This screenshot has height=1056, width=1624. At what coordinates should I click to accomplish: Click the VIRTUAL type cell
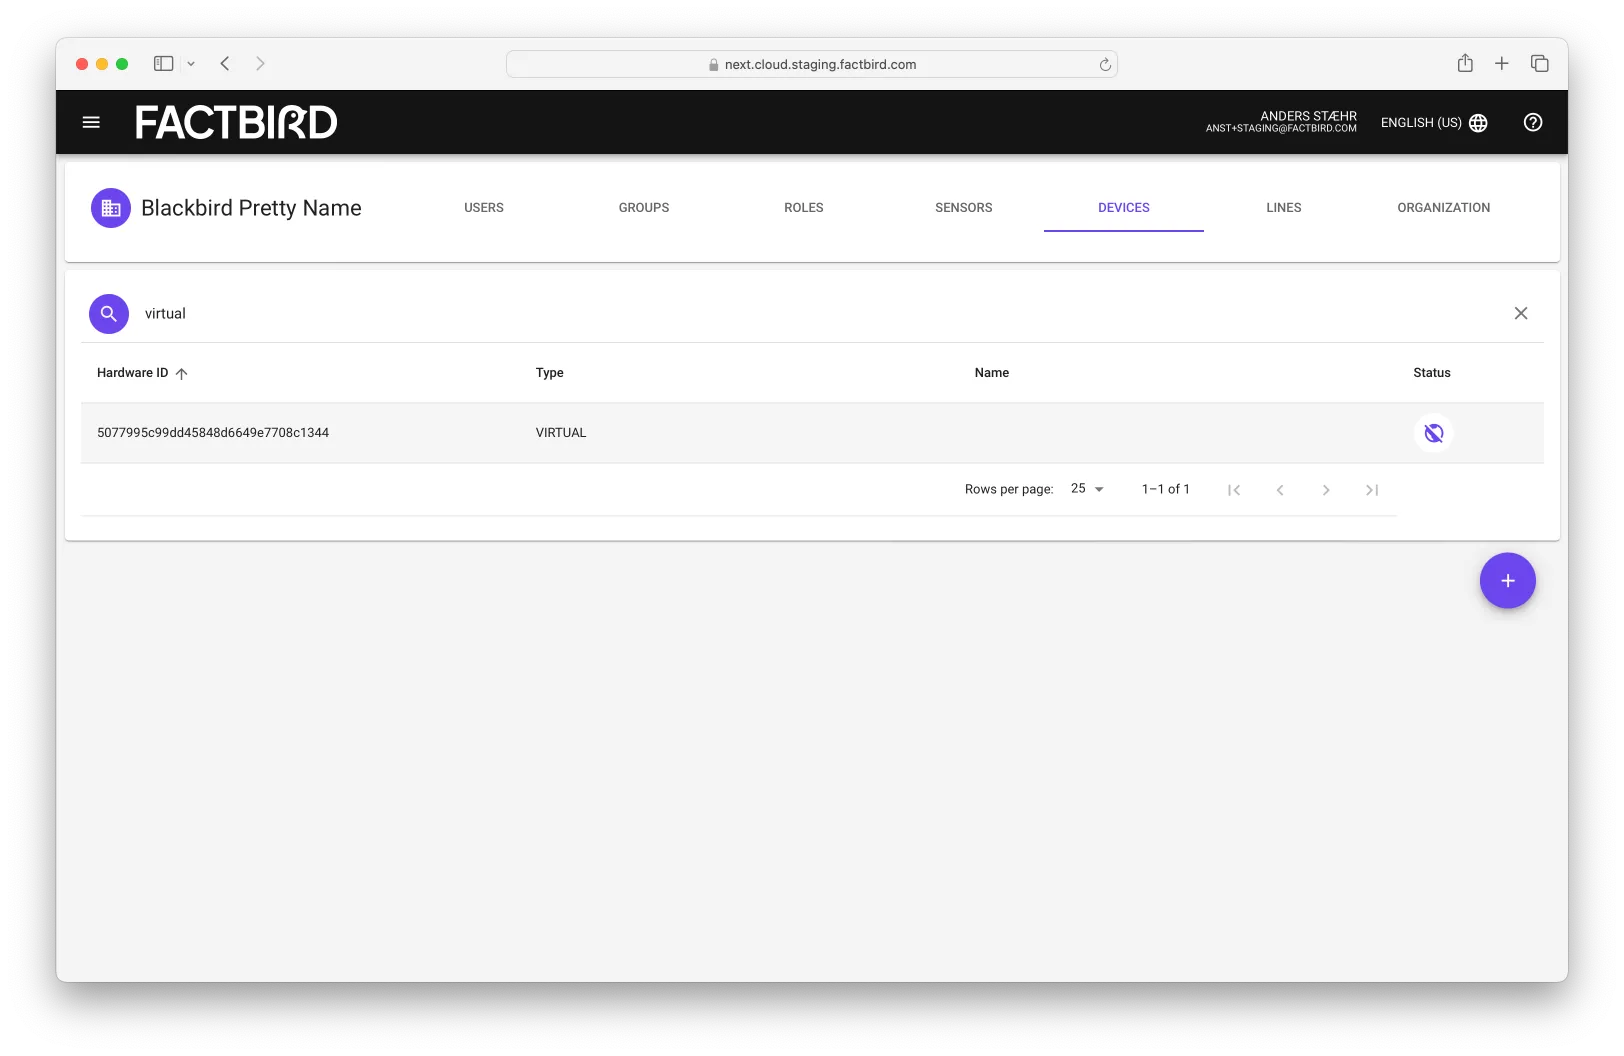pyautogui.click(x=561, y=433)
